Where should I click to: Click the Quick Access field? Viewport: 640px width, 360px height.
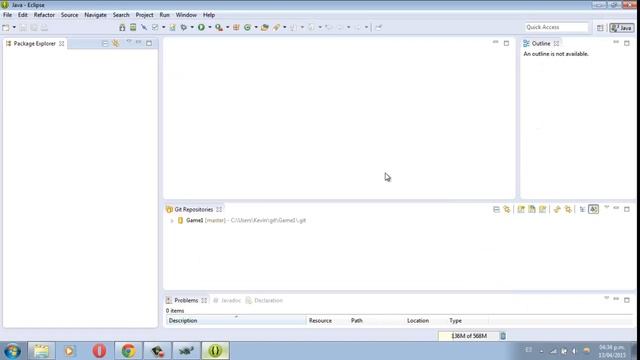[556, 27]
